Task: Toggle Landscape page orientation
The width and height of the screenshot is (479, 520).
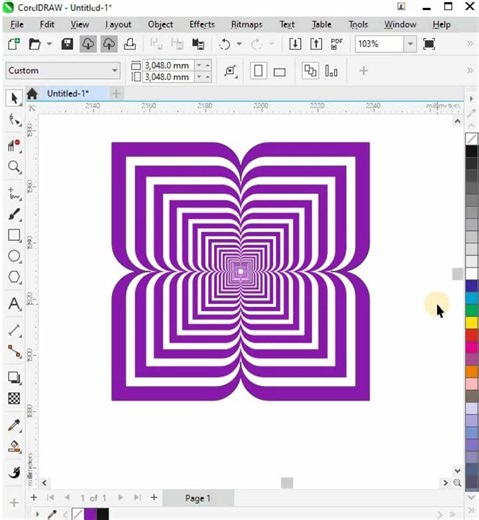Action: click(x=279, y=71)
